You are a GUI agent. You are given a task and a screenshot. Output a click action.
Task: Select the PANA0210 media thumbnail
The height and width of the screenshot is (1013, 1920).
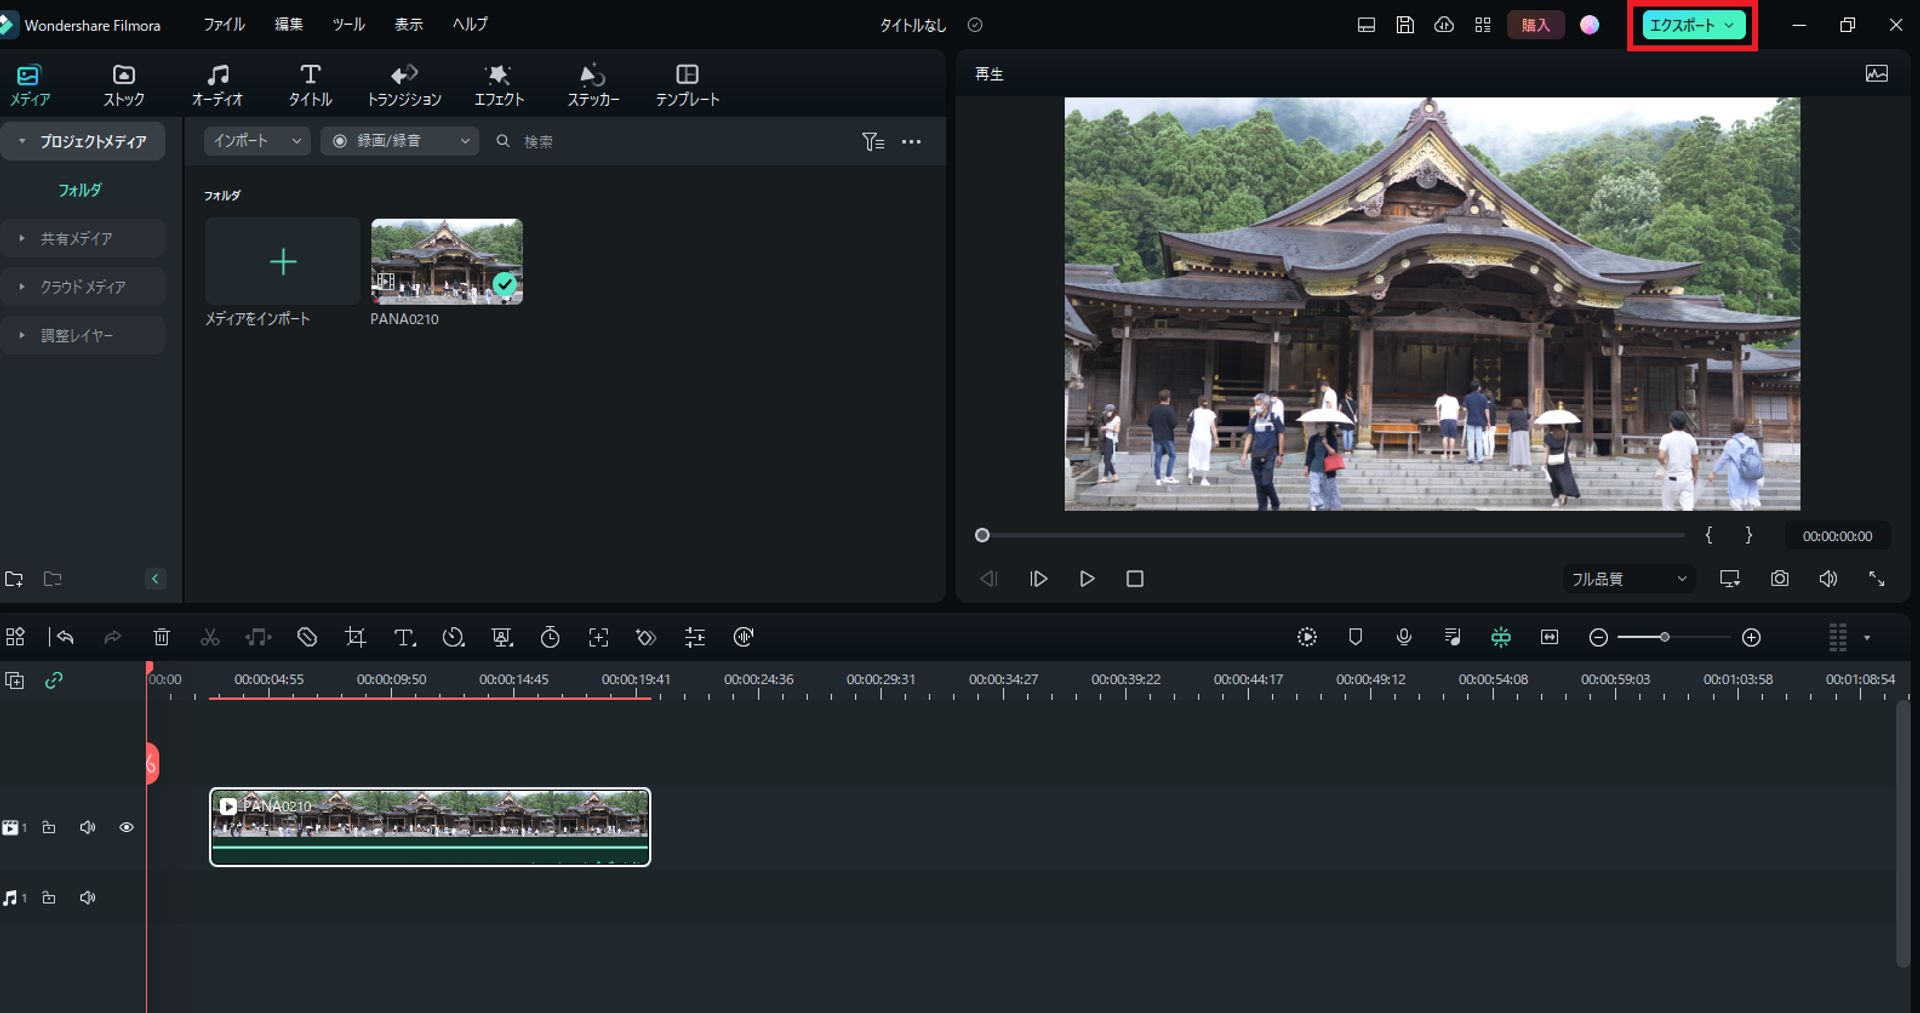[x=446, y=261]
